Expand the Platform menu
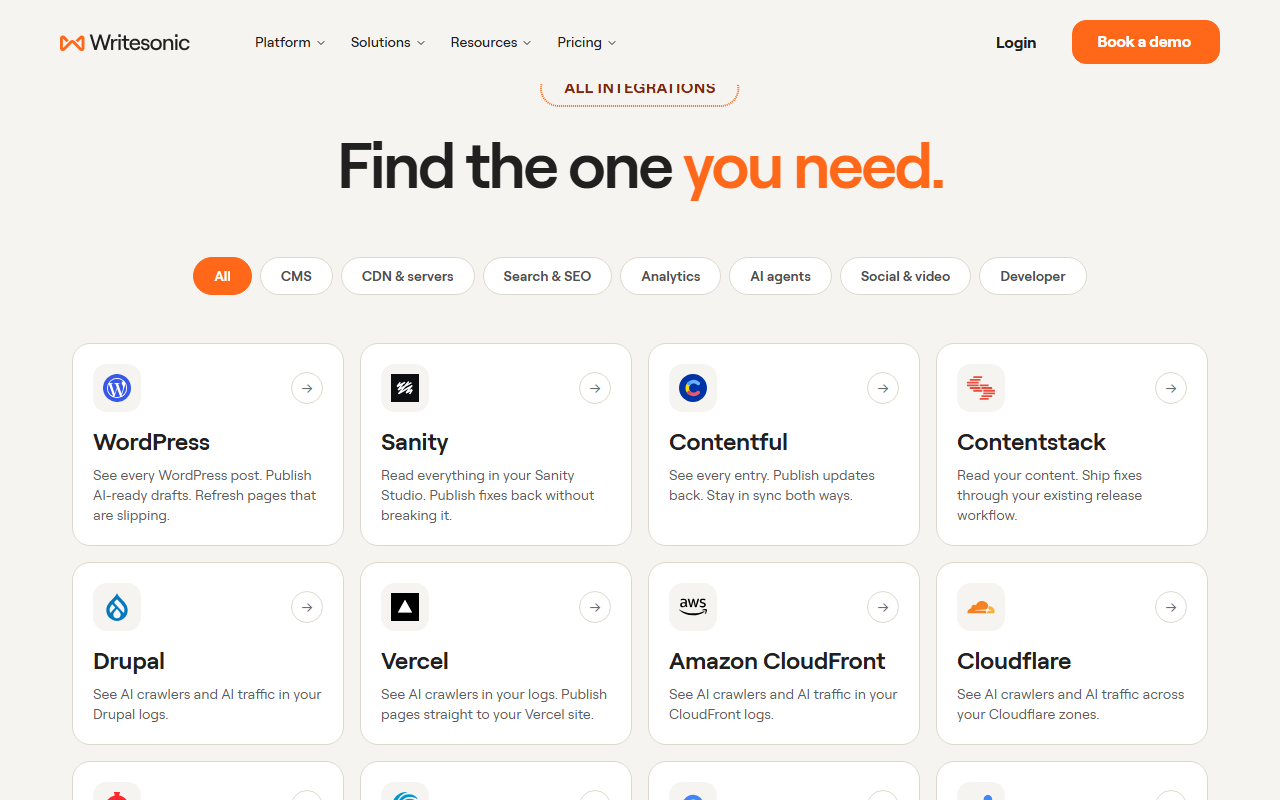This screenshot has width=1280, height=800. [290, 42]
